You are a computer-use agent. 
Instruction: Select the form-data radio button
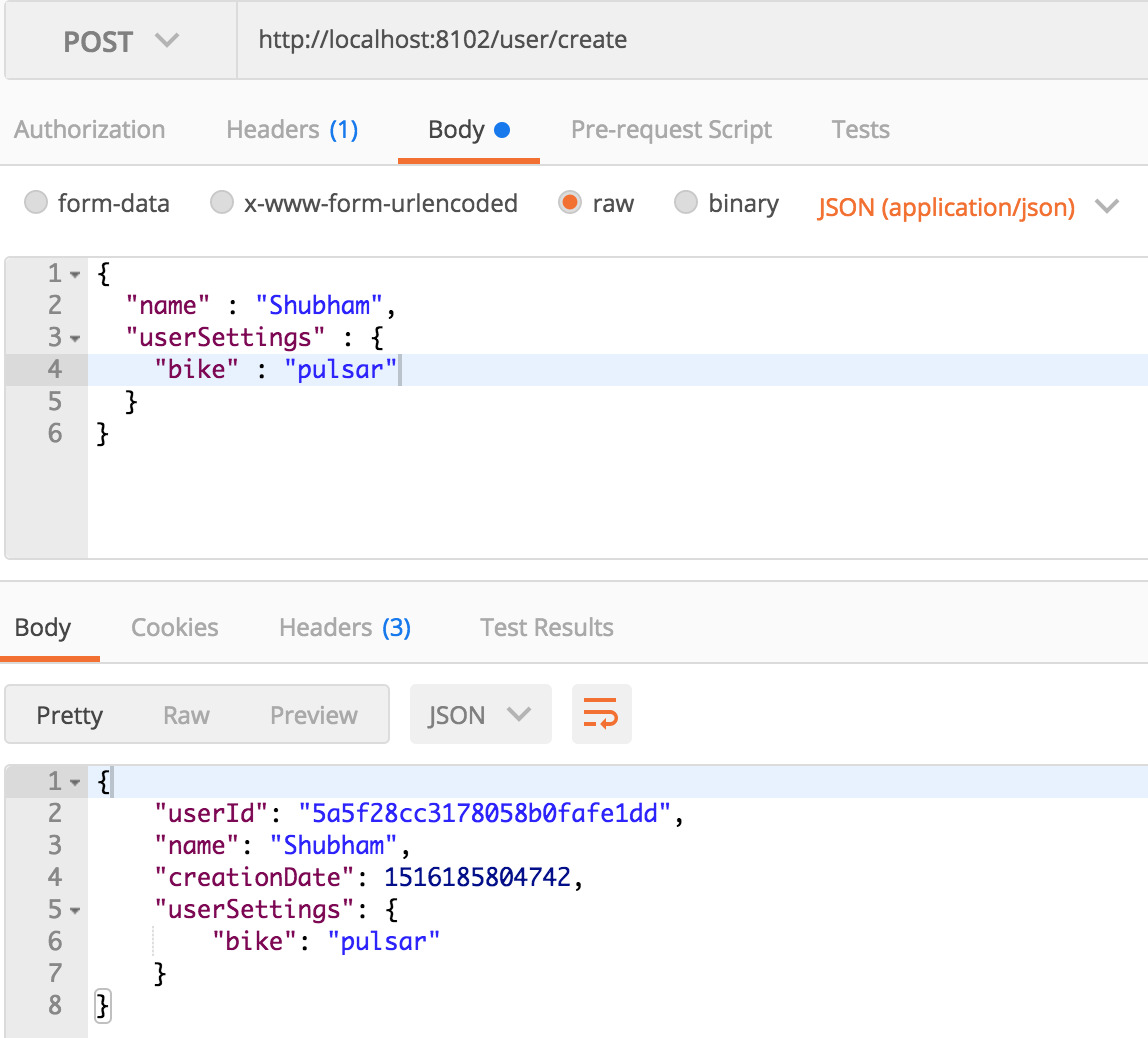(x=36, y=203)
